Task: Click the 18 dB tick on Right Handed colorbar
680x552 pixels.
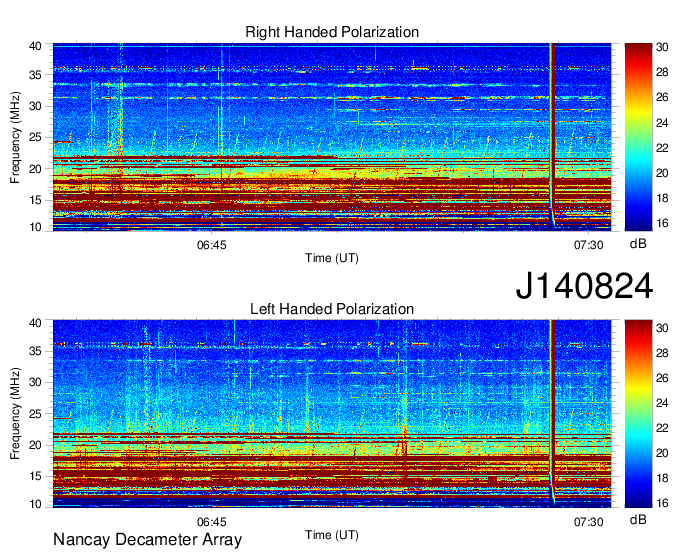Action: [662, 199]
